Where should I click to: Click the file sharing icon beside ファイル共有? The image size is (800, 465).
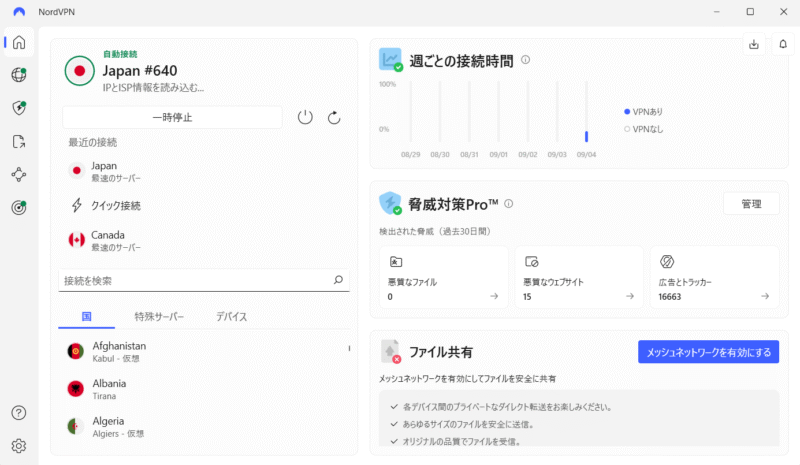coord(391,352)
